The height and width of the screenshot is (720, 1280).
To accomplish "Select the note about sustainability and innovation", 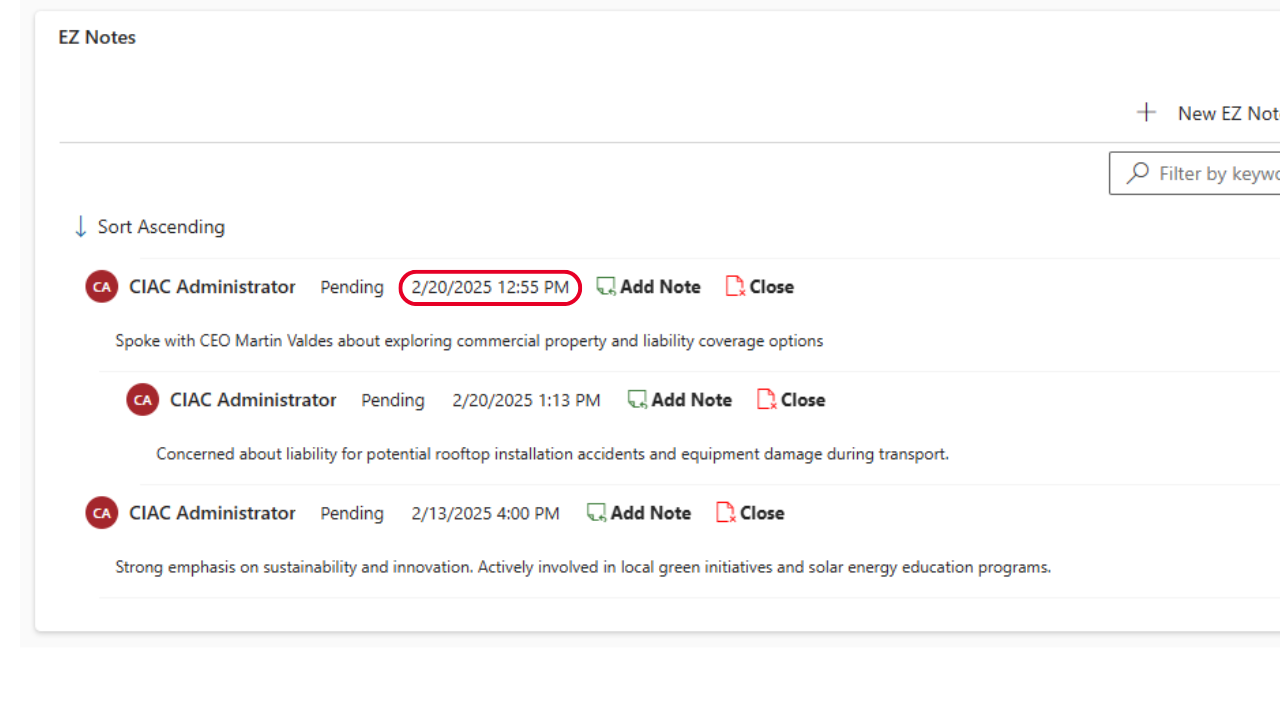I will pyautogui.click(x=583, y=567).
